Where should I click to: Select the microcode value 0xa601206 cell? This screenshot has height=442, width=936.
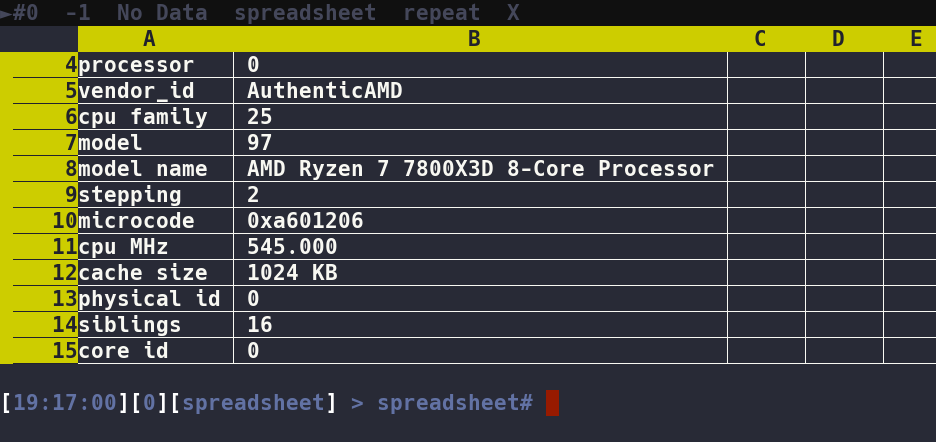point(305,221)
